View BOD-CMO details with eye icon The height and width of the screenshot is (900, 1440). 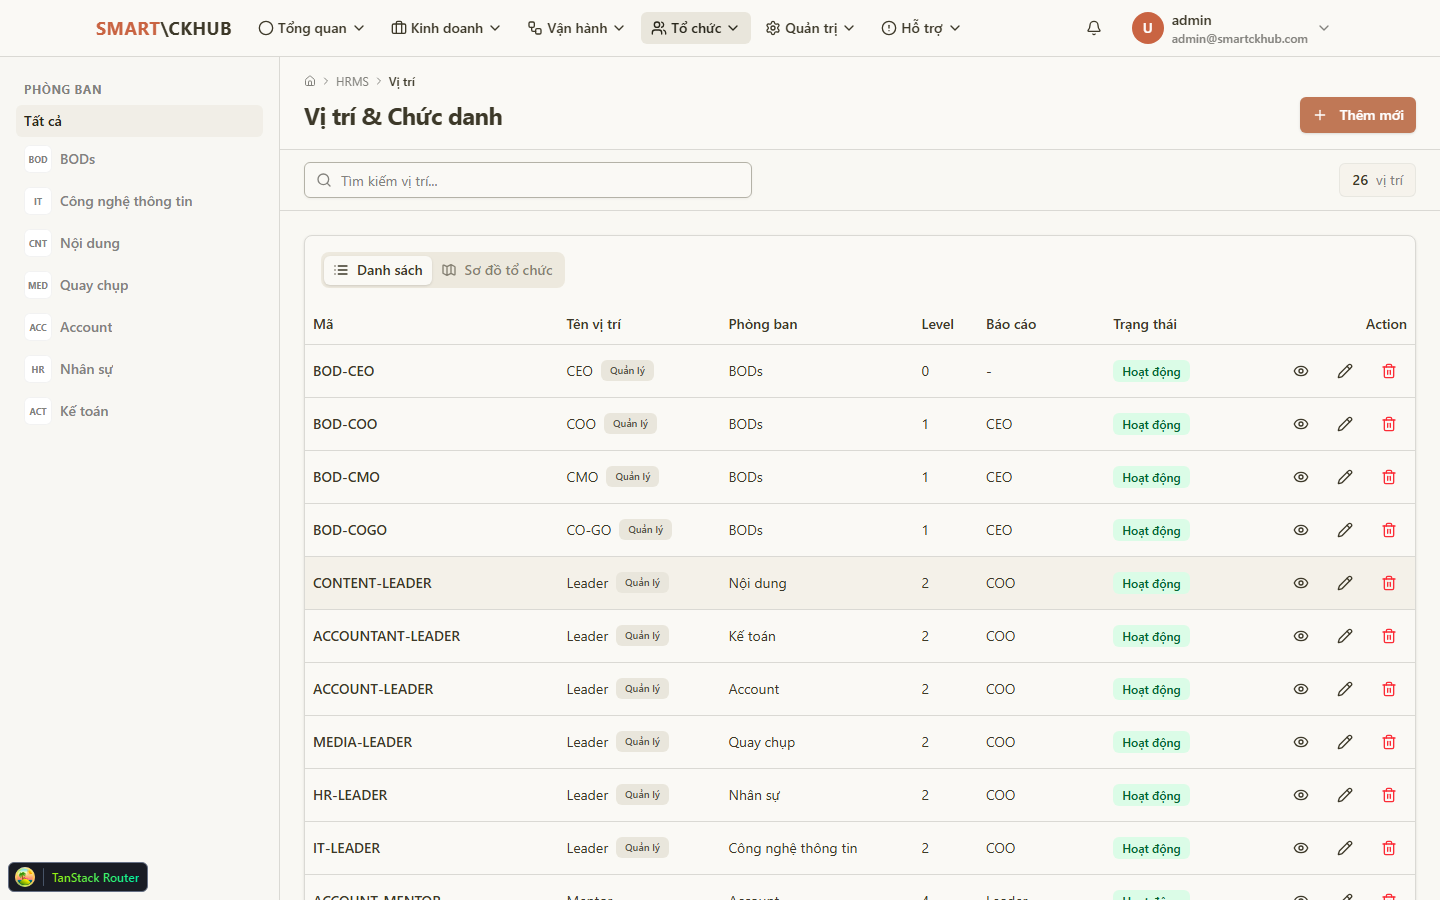coord(1301,477)
